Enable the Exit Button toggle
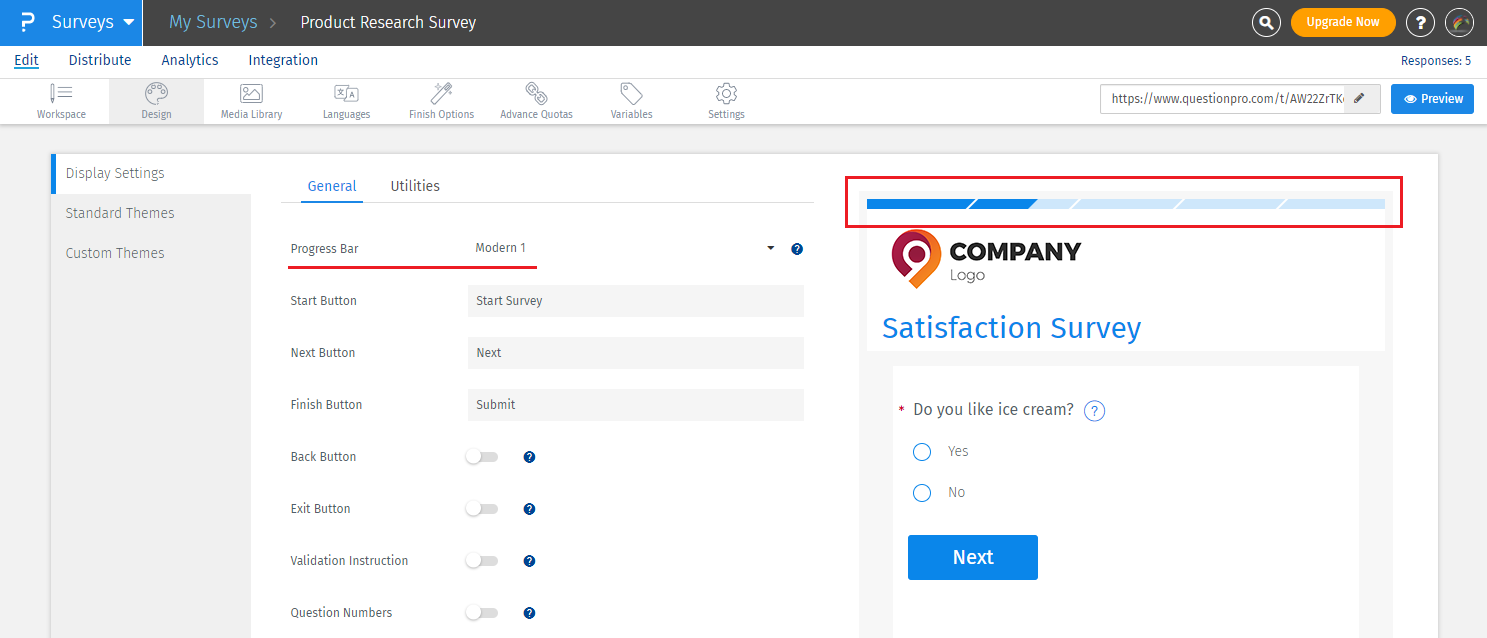Image resolution: width=1487 pixels, height=638 pixels. pos(481,509)
